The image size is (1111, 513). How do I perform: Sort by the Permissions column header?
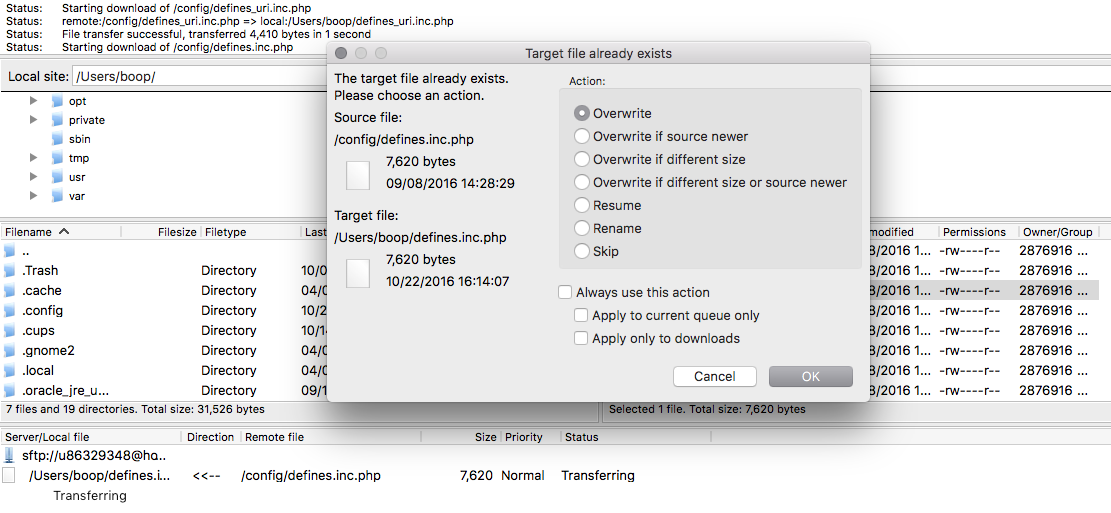[x=974, y=232]
